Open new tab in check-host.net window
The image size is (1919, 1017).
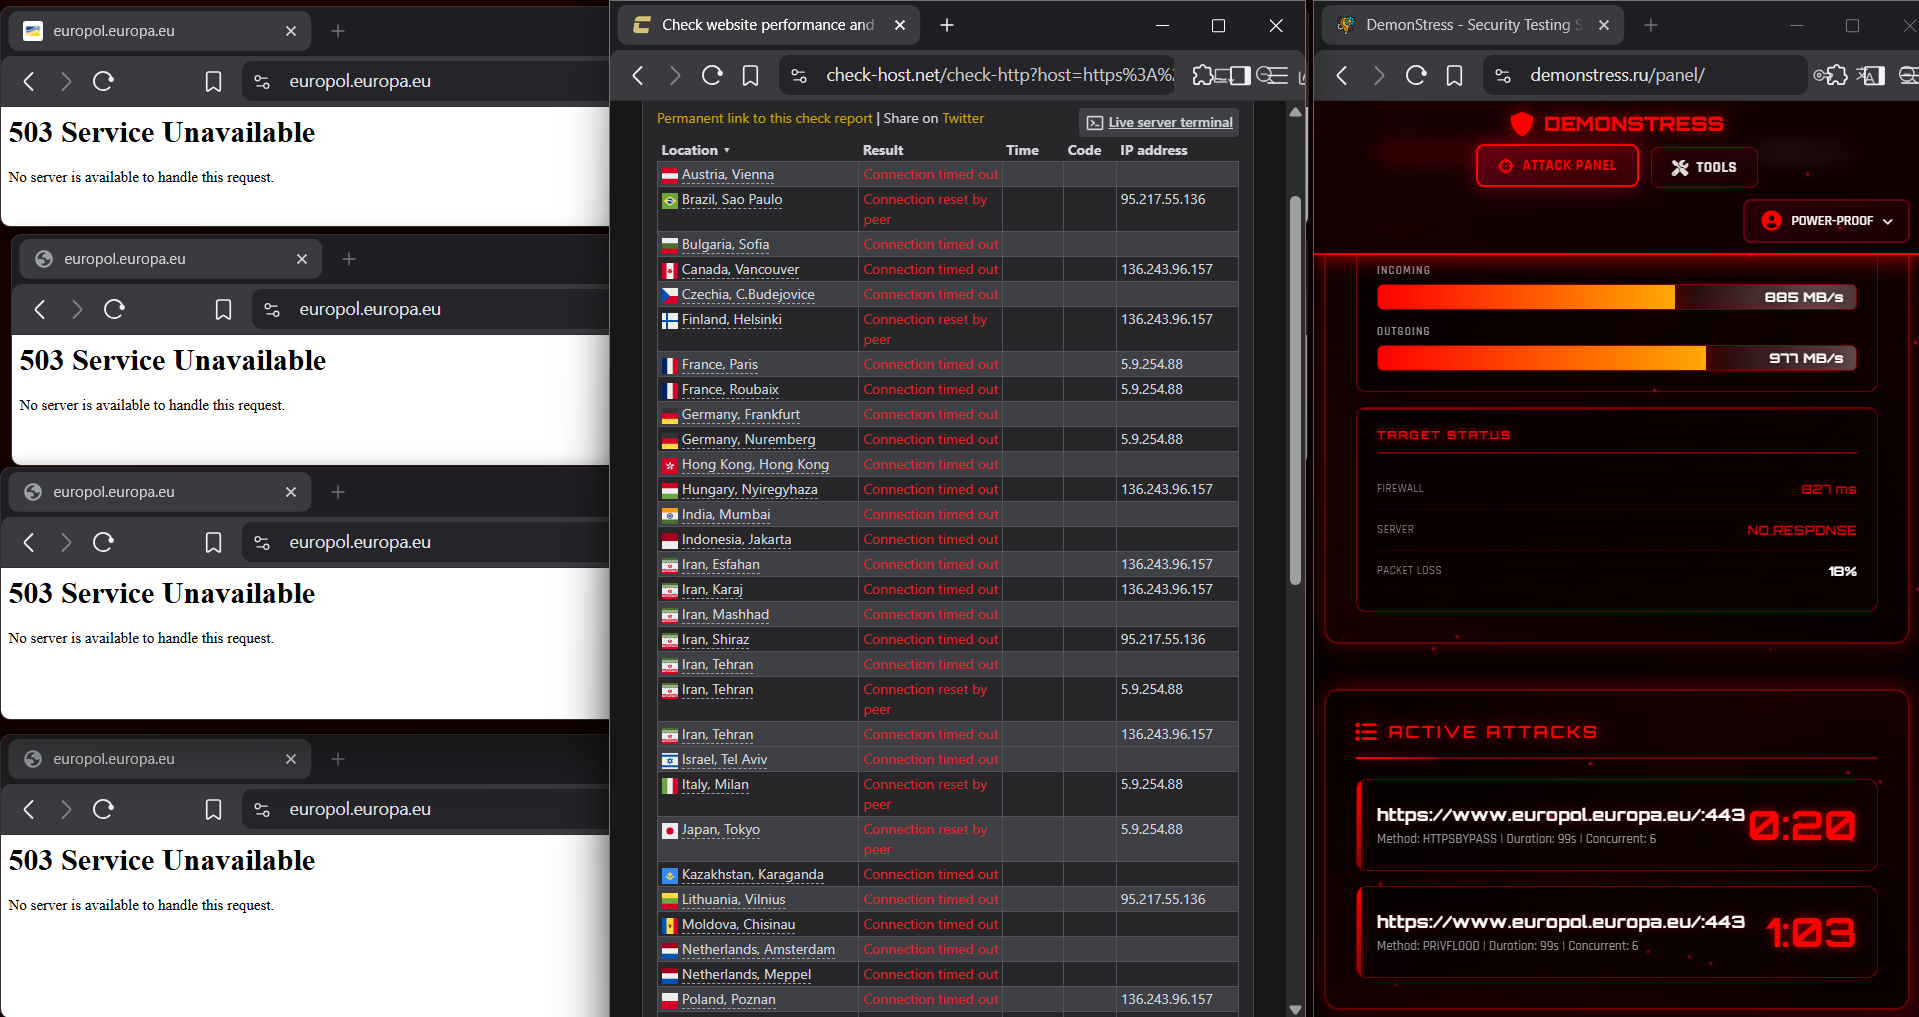pos(947,25)
